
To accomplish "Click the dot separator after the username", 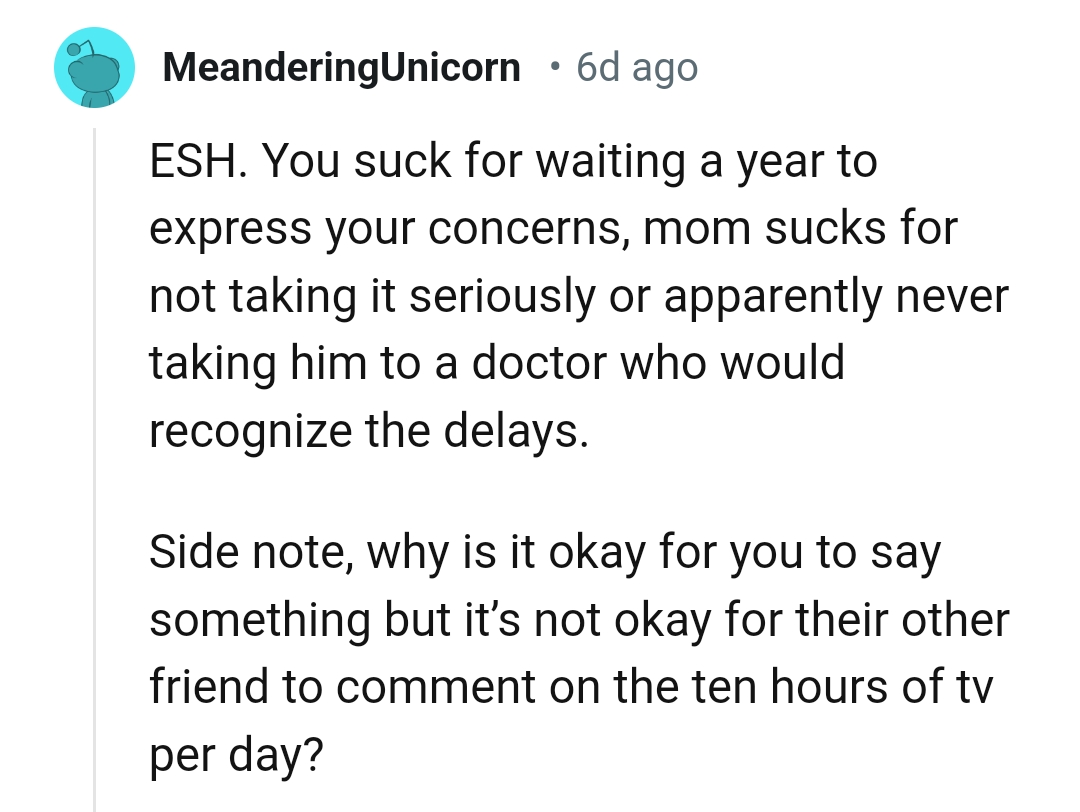I will [x=556, y=67].
